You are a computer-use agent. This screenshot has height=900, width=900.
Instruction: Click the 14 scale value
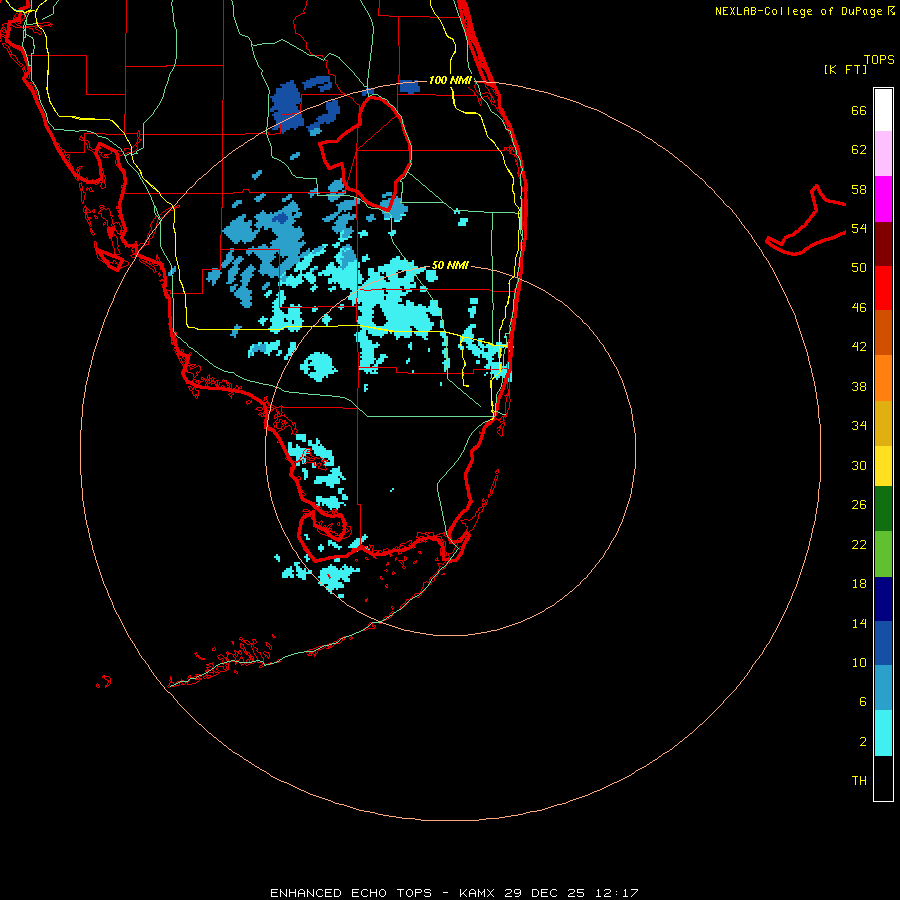[x=859, y=623]
